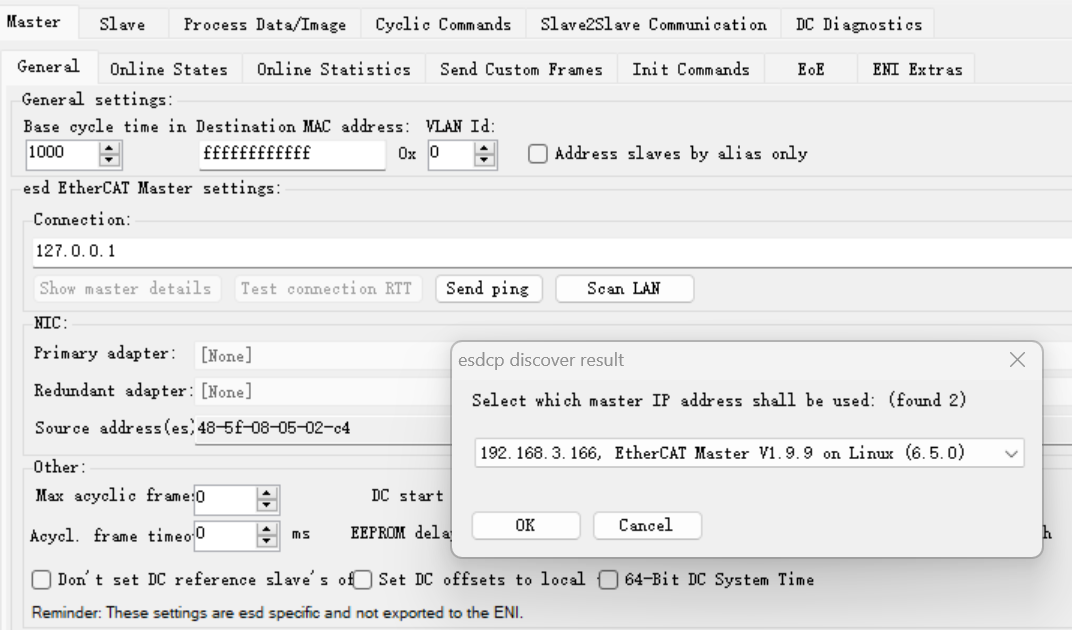Viewport: 1072px width, 630px height.
Task: Close the esdcp discover result dialog
Action: (x=1018, y=360)
